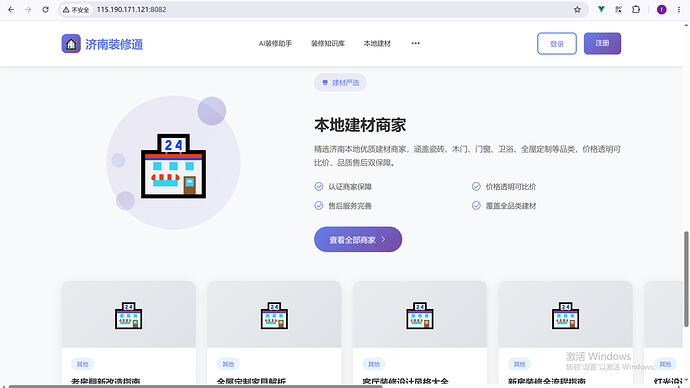Click the check icon beside 价格透明可比价
The image size is (690, 388).
tap(476, 187)
